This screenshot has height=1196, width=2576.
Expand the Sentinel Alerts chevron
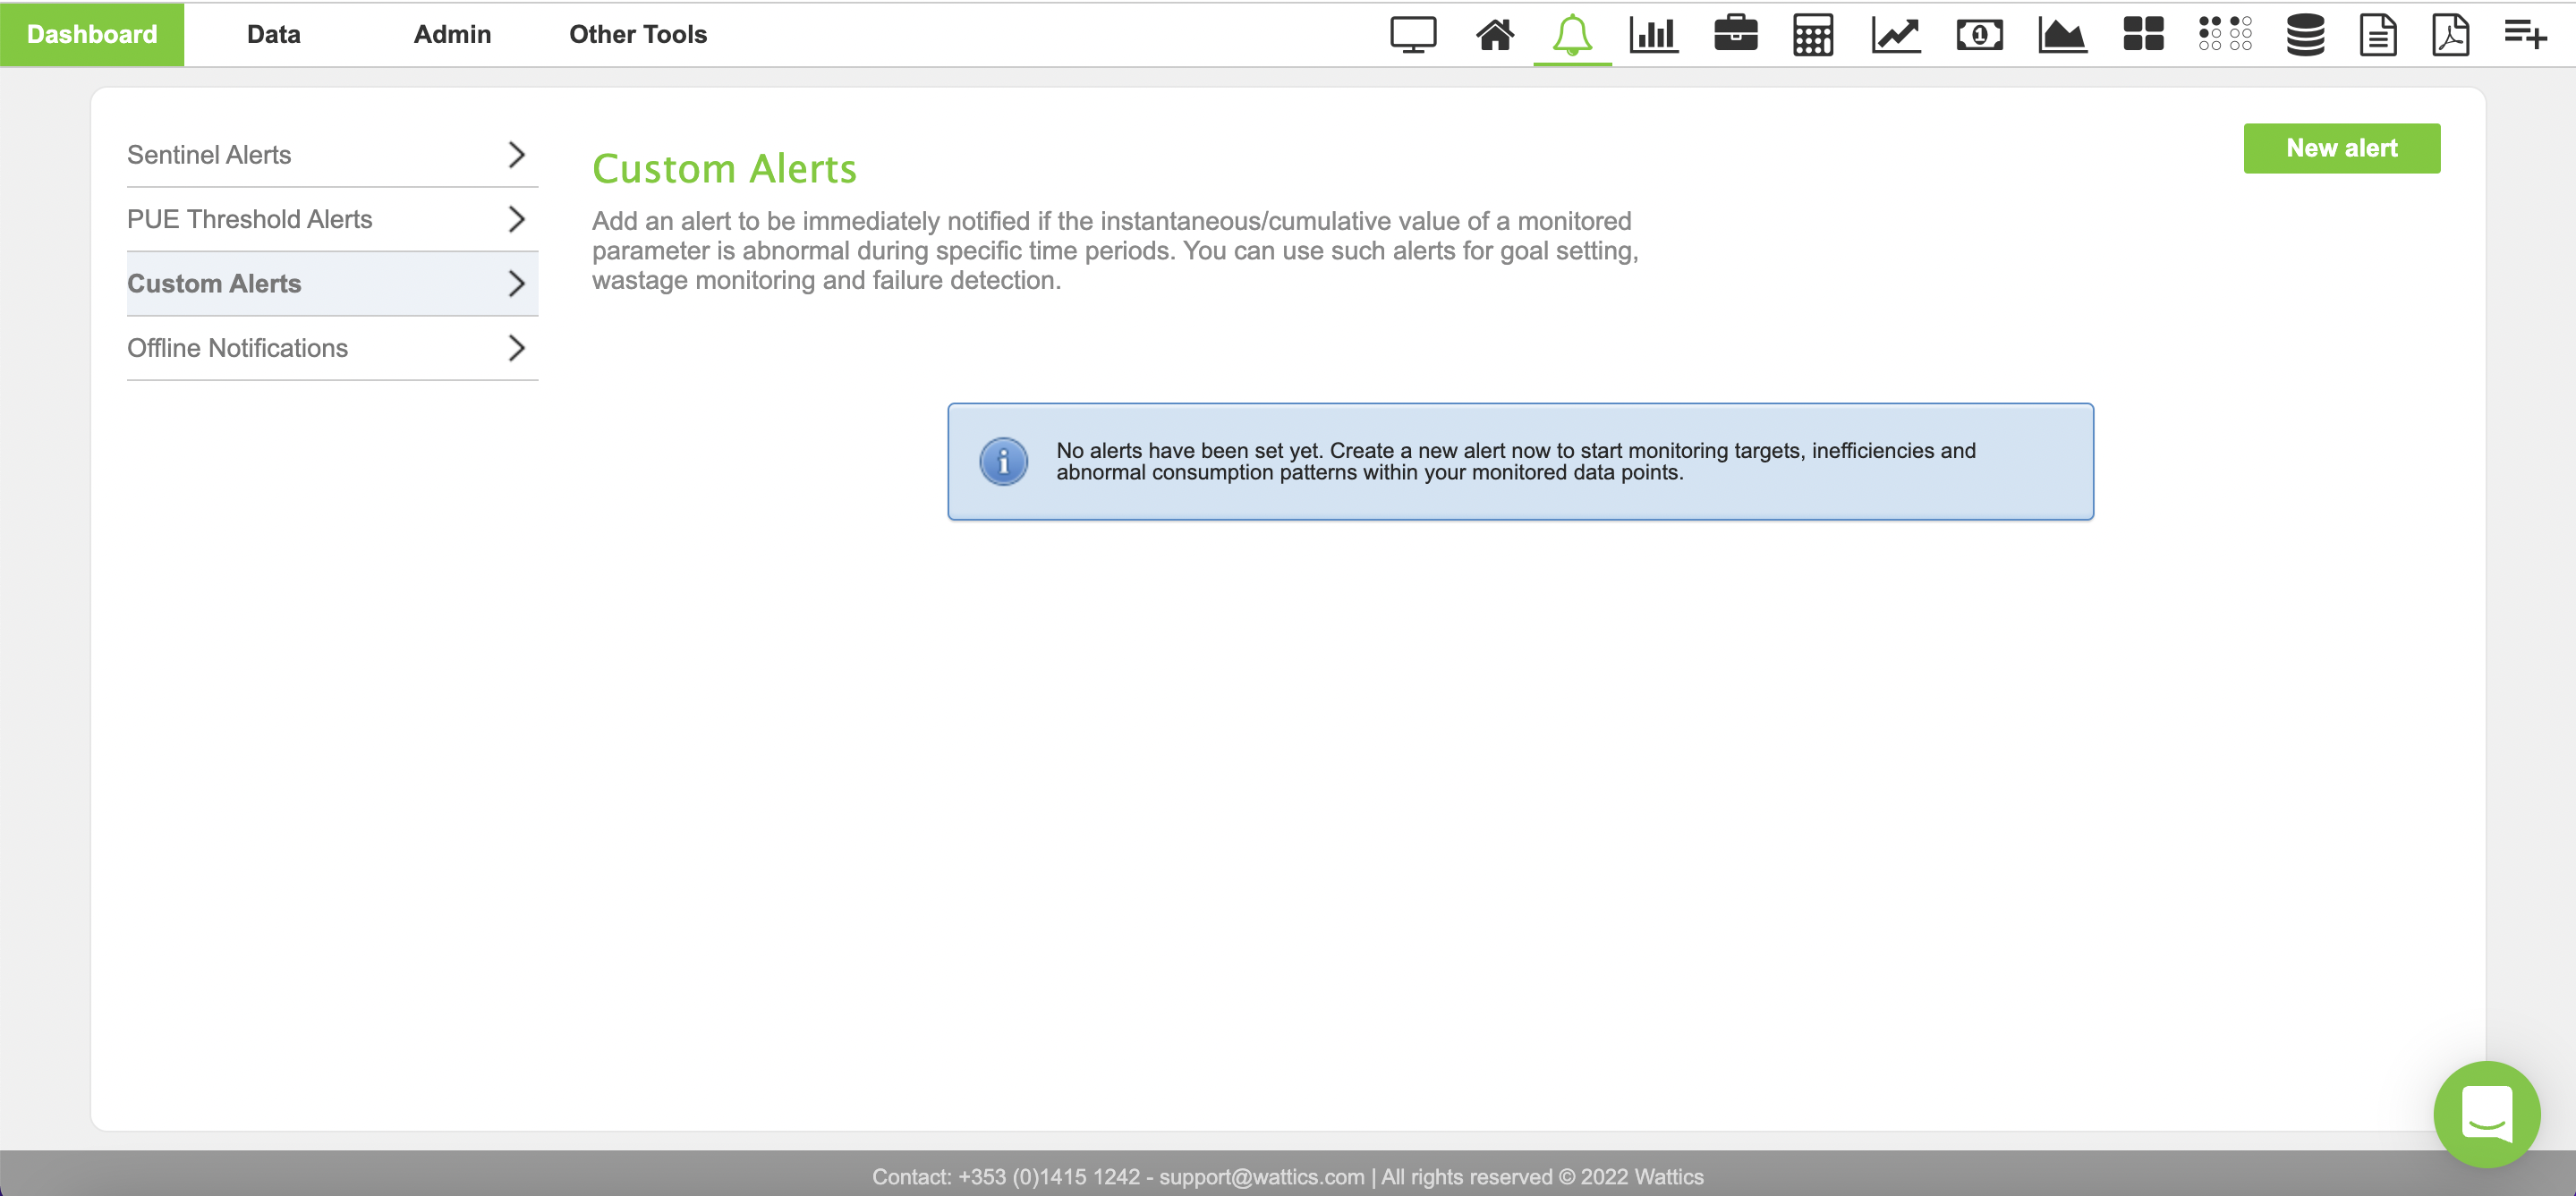pos(516,155)
